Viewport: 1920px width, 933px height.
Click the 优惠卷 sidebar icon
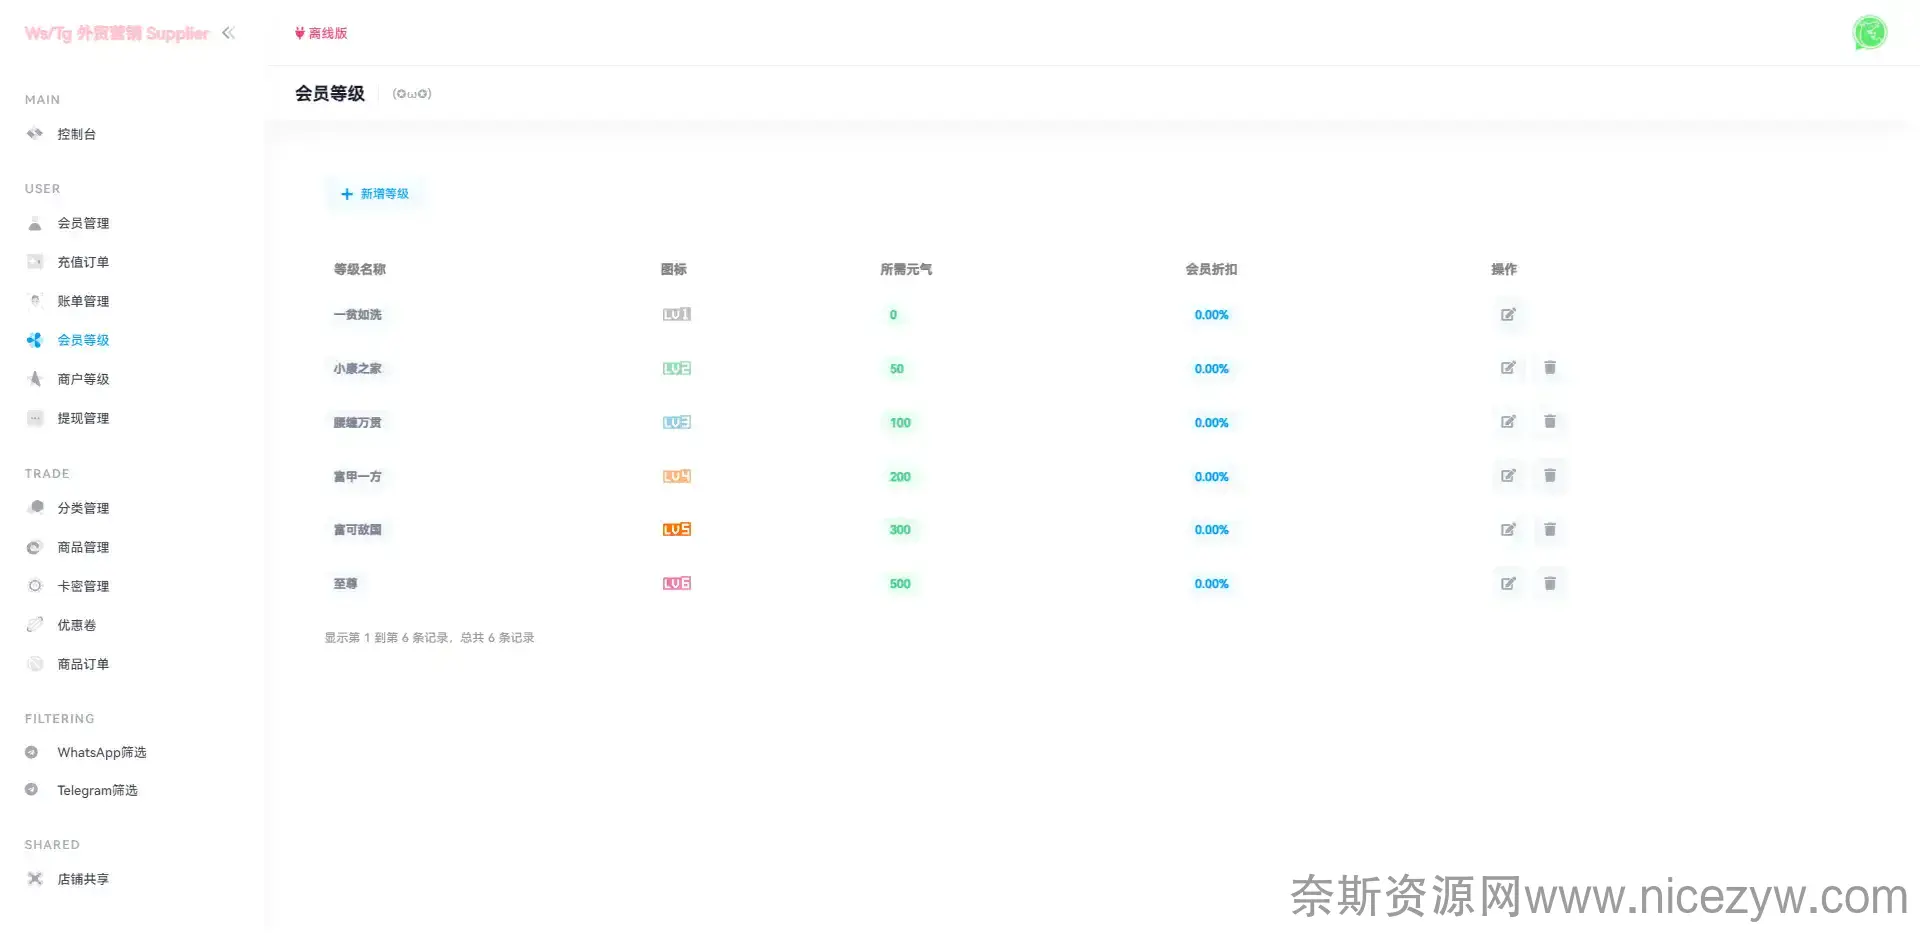coord(35,625)
